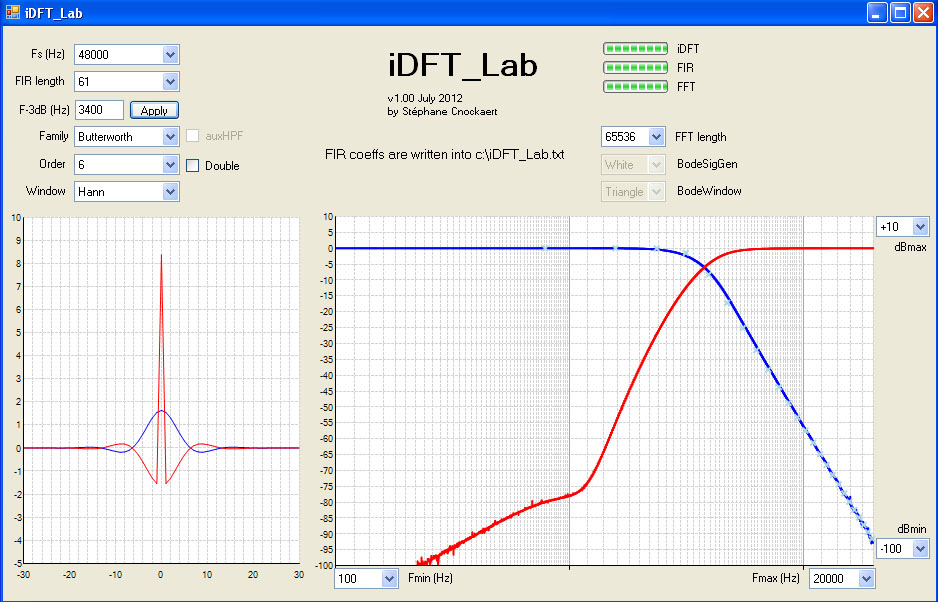Open the Fs (Hz) dropdown showing 48000

click(x=127, y=54)
